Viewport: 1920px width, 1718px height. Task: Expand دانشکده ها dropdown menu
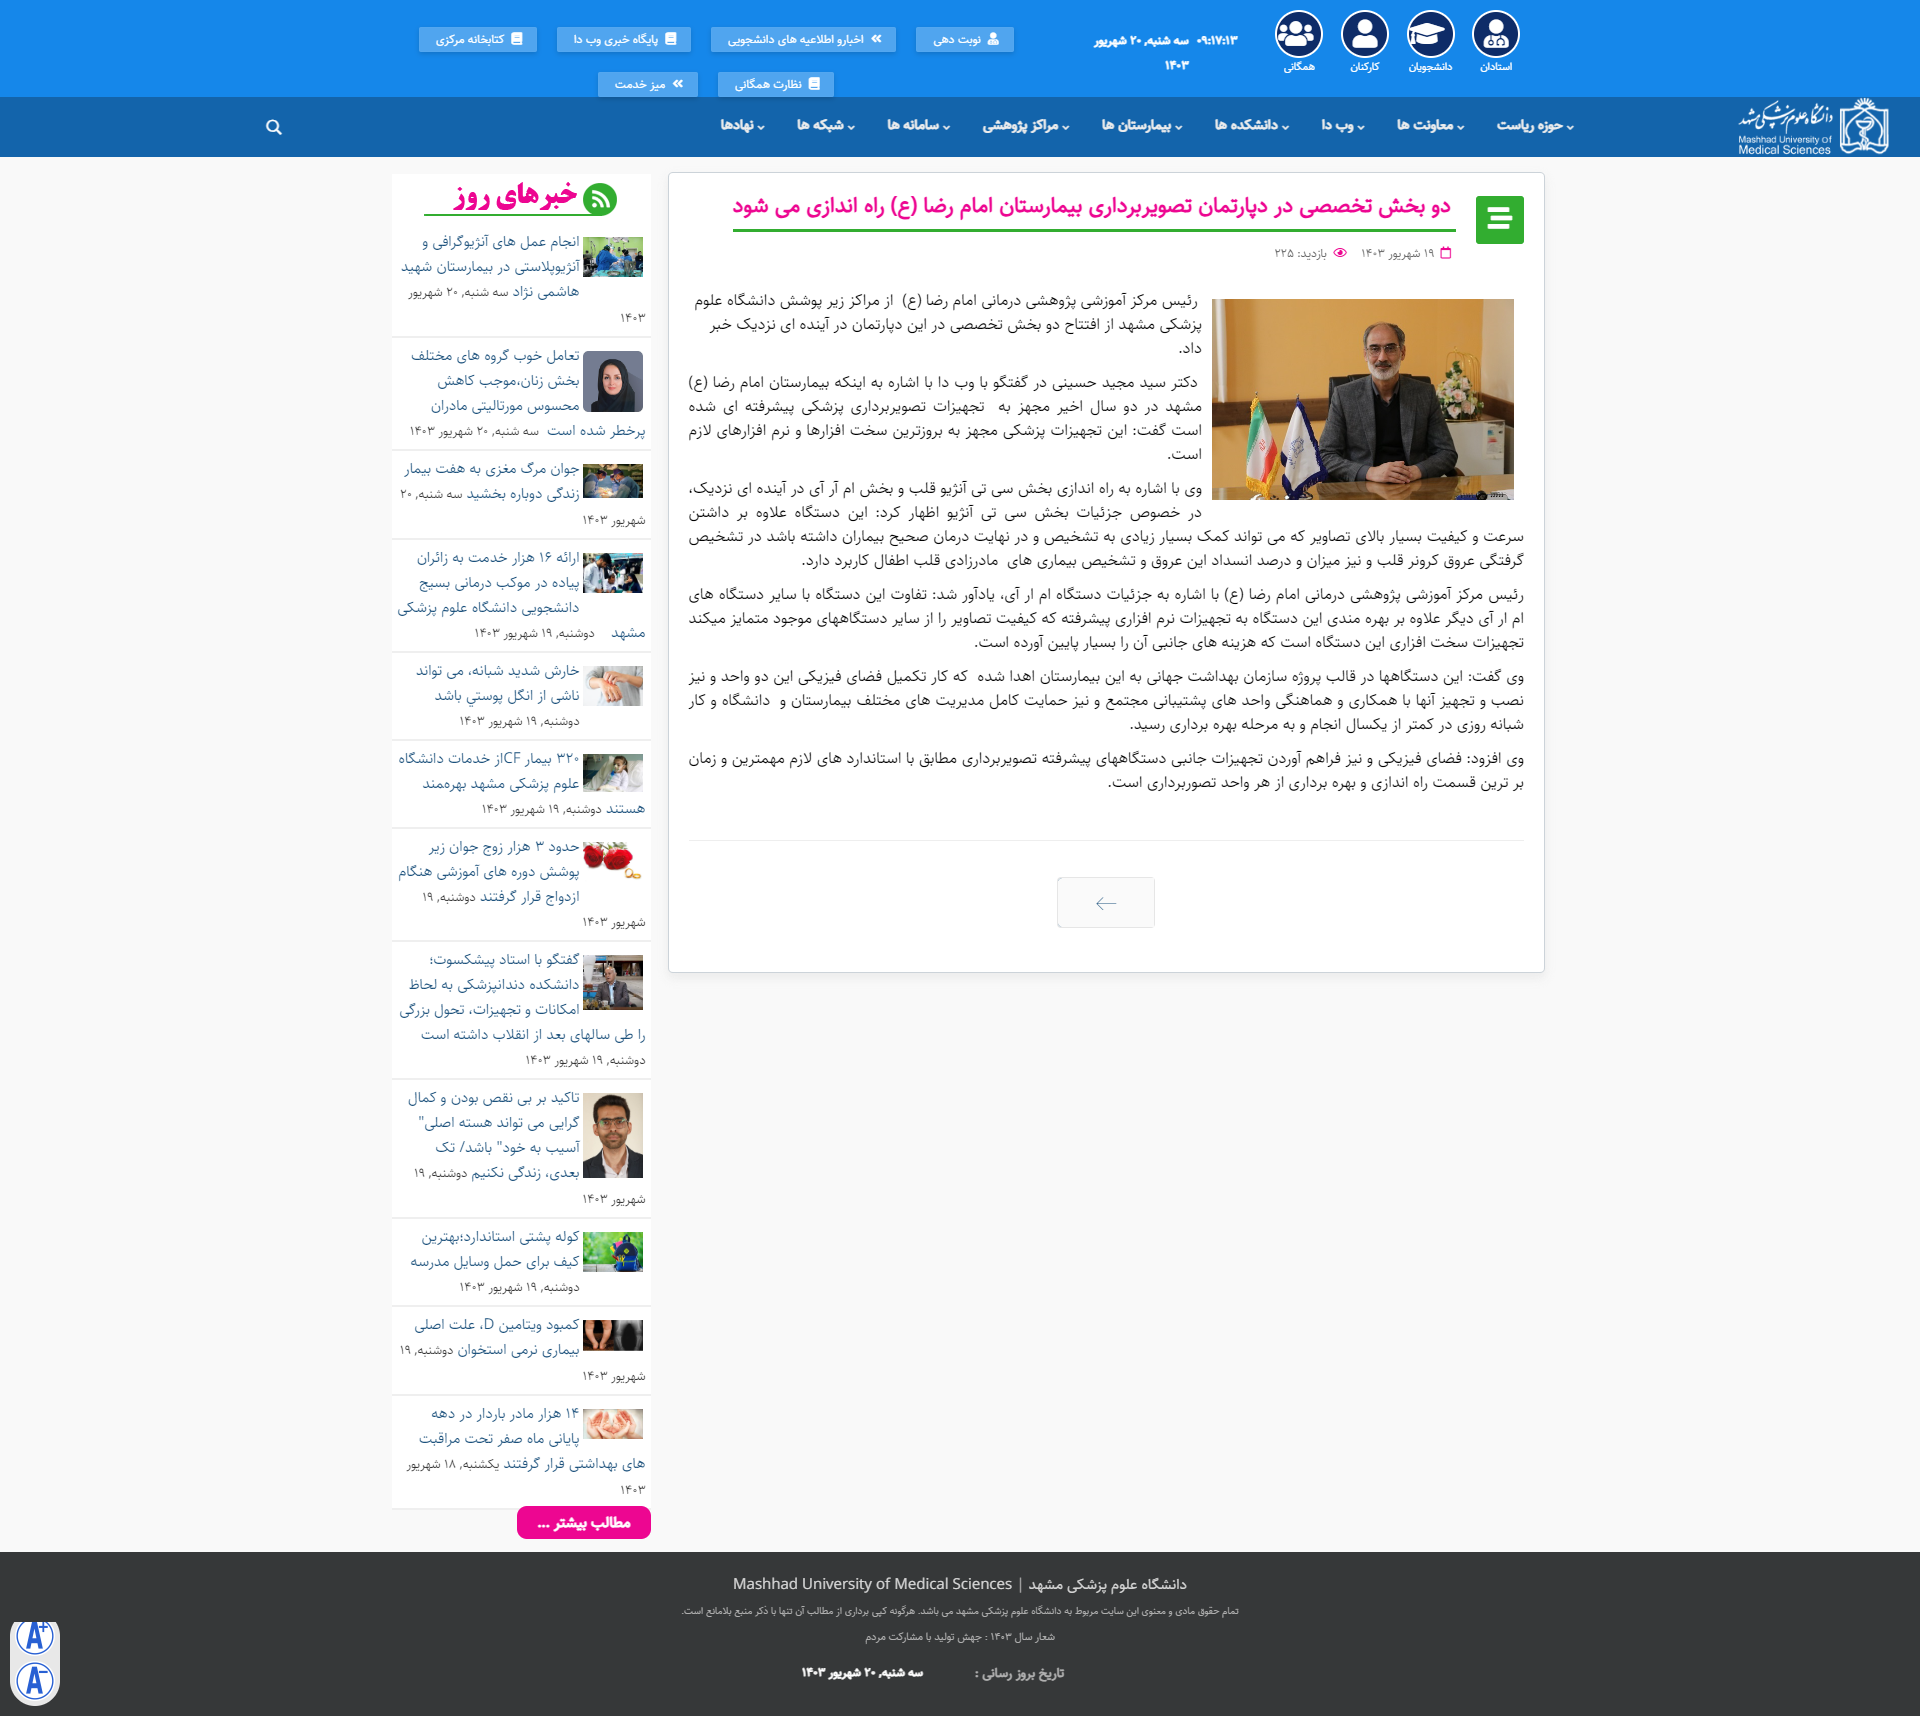pos(1252,126)
